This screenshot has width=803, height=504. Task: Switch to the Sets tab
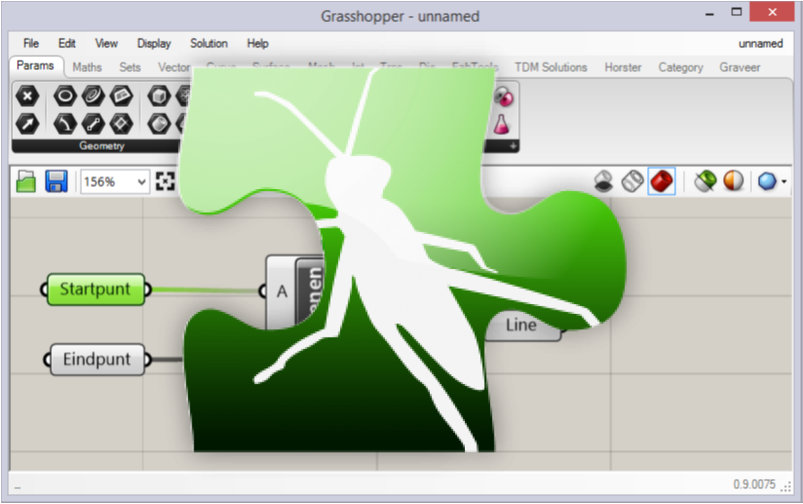(130, 67)
